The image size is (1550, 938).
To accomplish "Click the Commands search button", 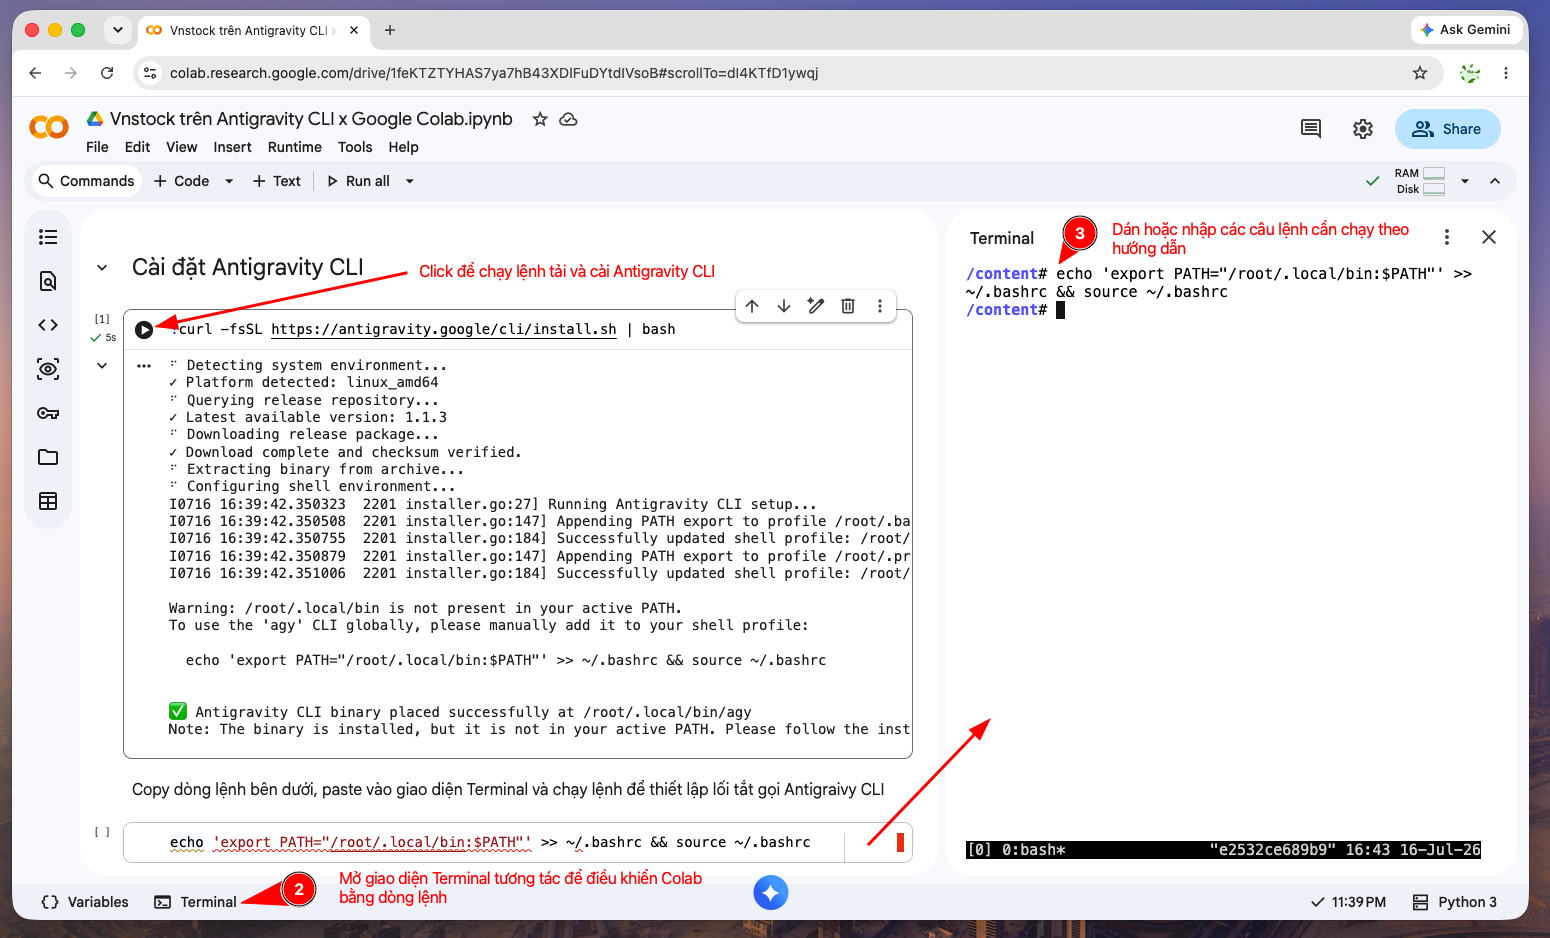I will click(x=86, y=181).
